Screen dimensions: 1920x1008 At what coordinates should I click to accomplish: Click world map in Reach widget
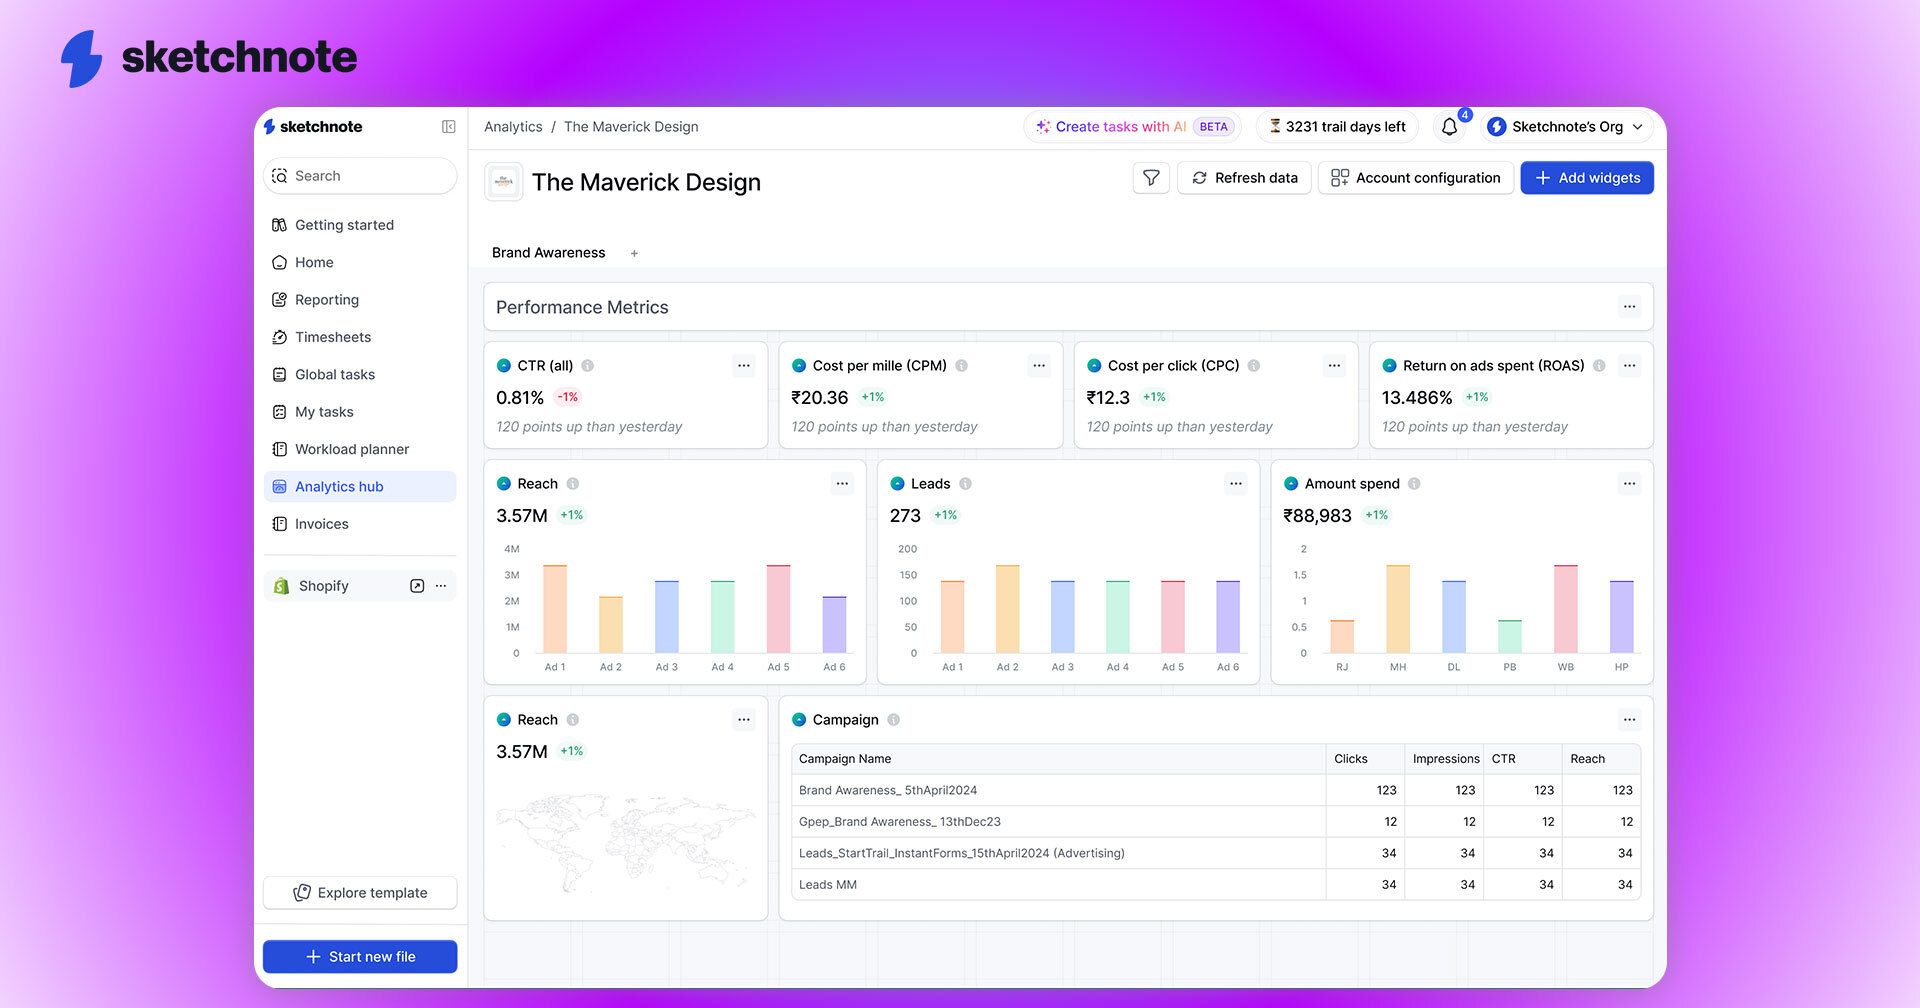[626, 842]
